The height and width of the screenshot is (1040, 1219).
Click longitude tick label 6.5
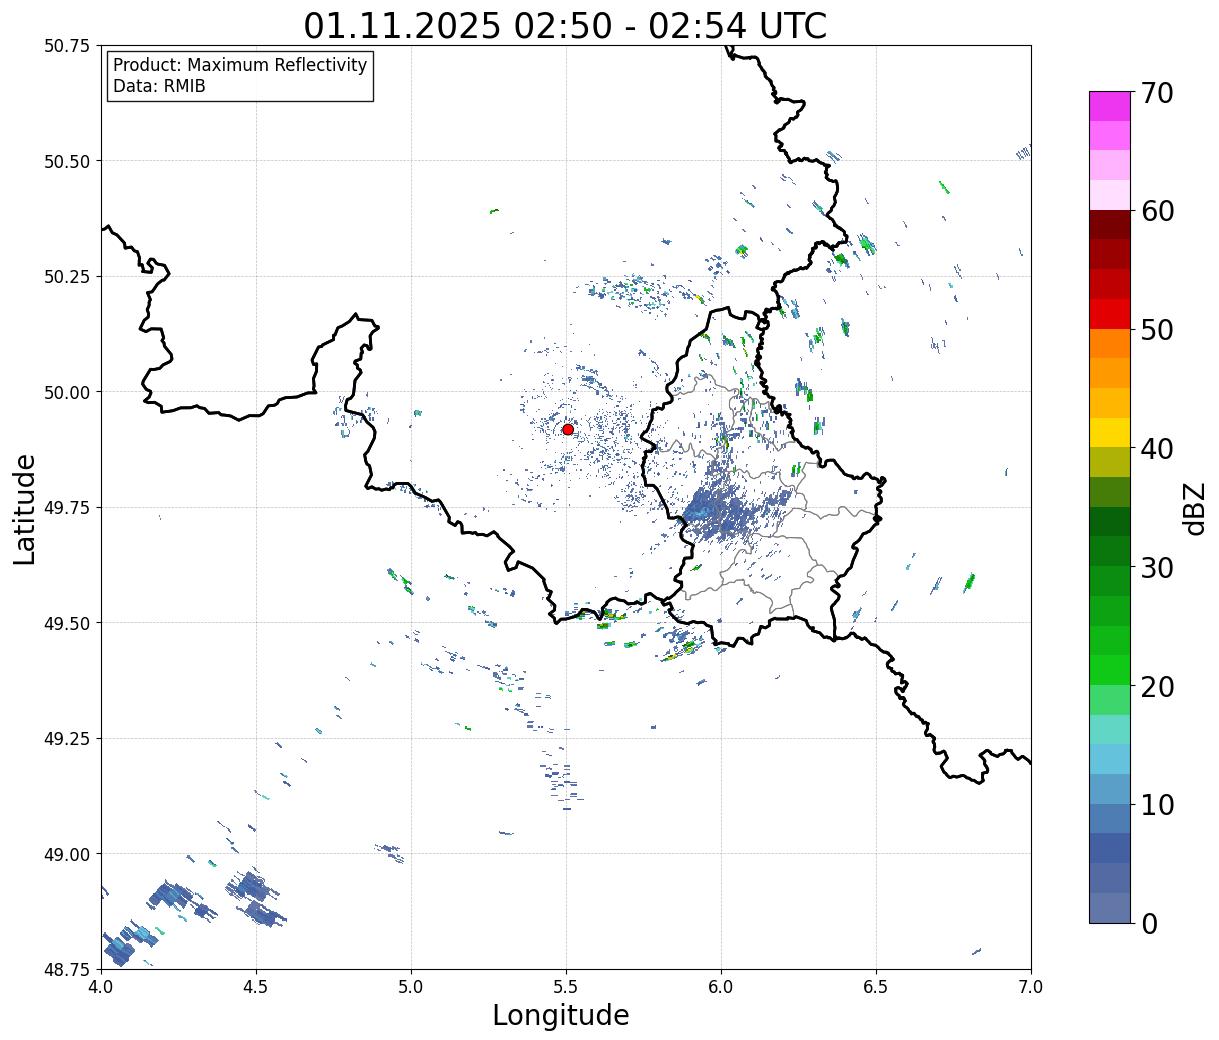876,988
